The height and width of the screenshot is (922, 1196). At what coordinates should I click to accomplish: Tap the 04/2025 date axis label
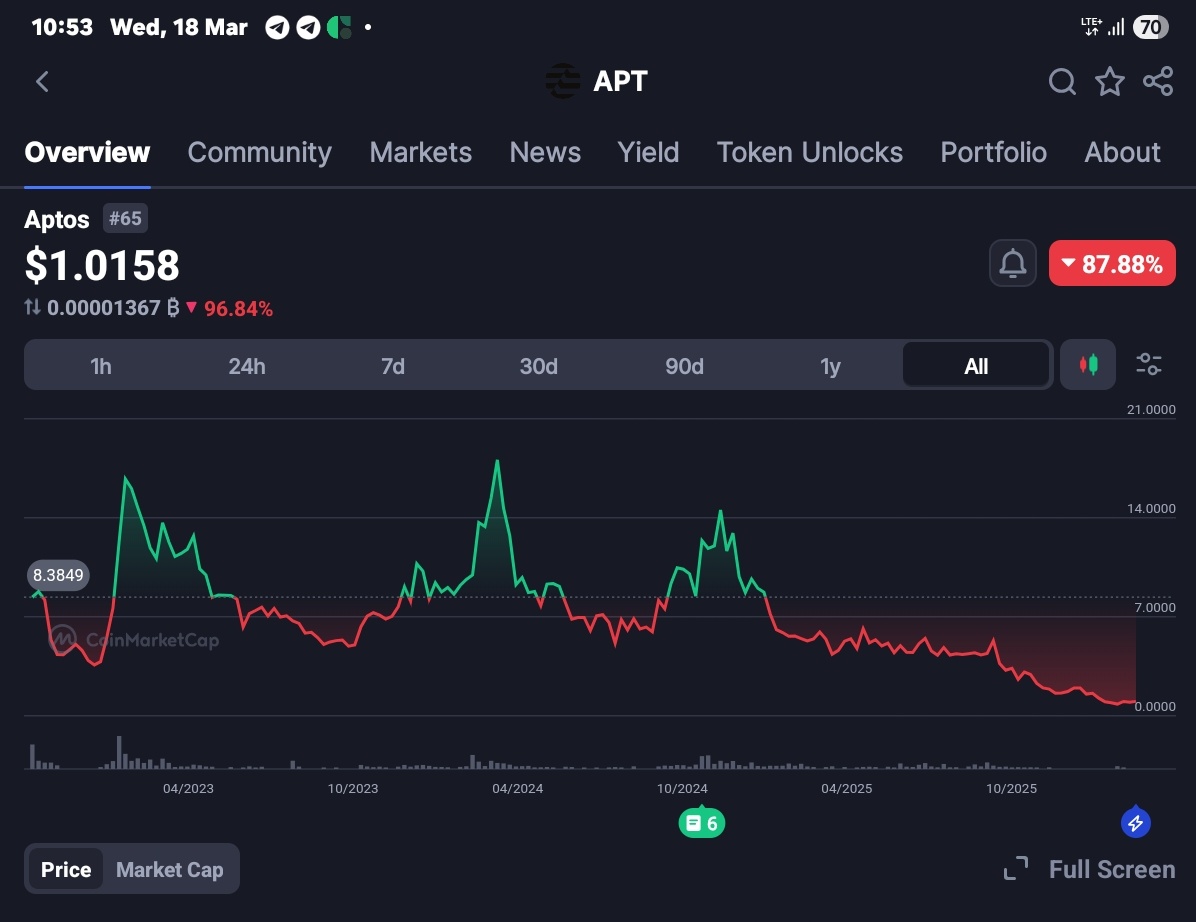(x=847, y=789)
